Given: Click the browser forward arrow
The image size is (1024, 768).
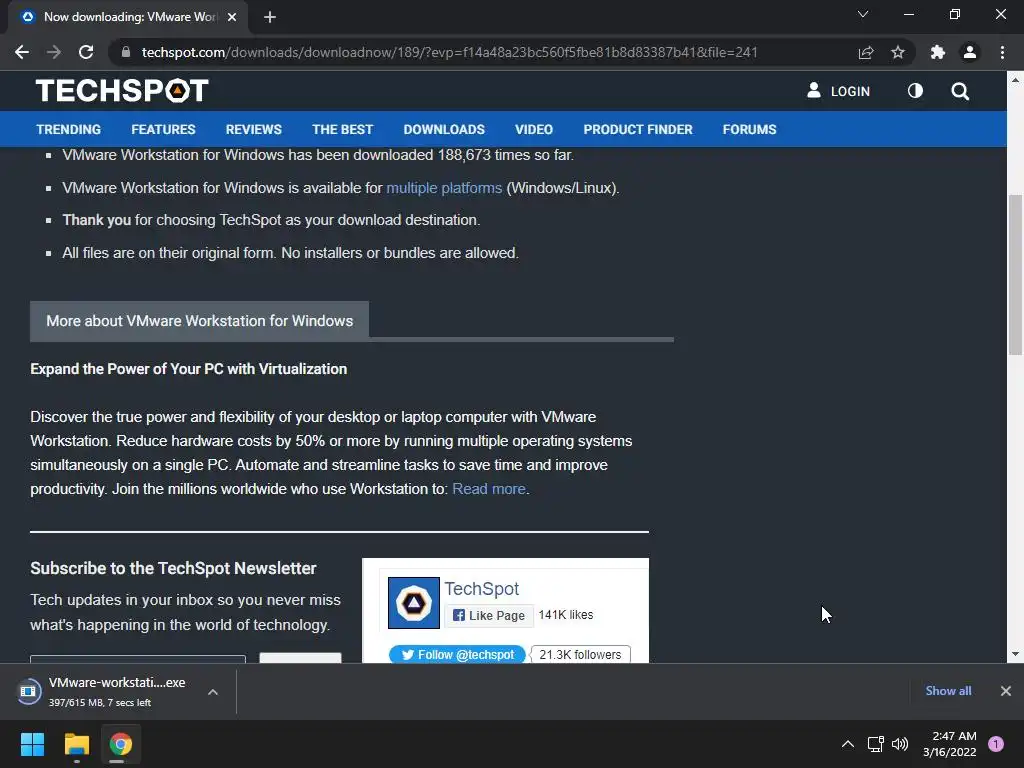Looking at the screenshot, I should (54, 52).
